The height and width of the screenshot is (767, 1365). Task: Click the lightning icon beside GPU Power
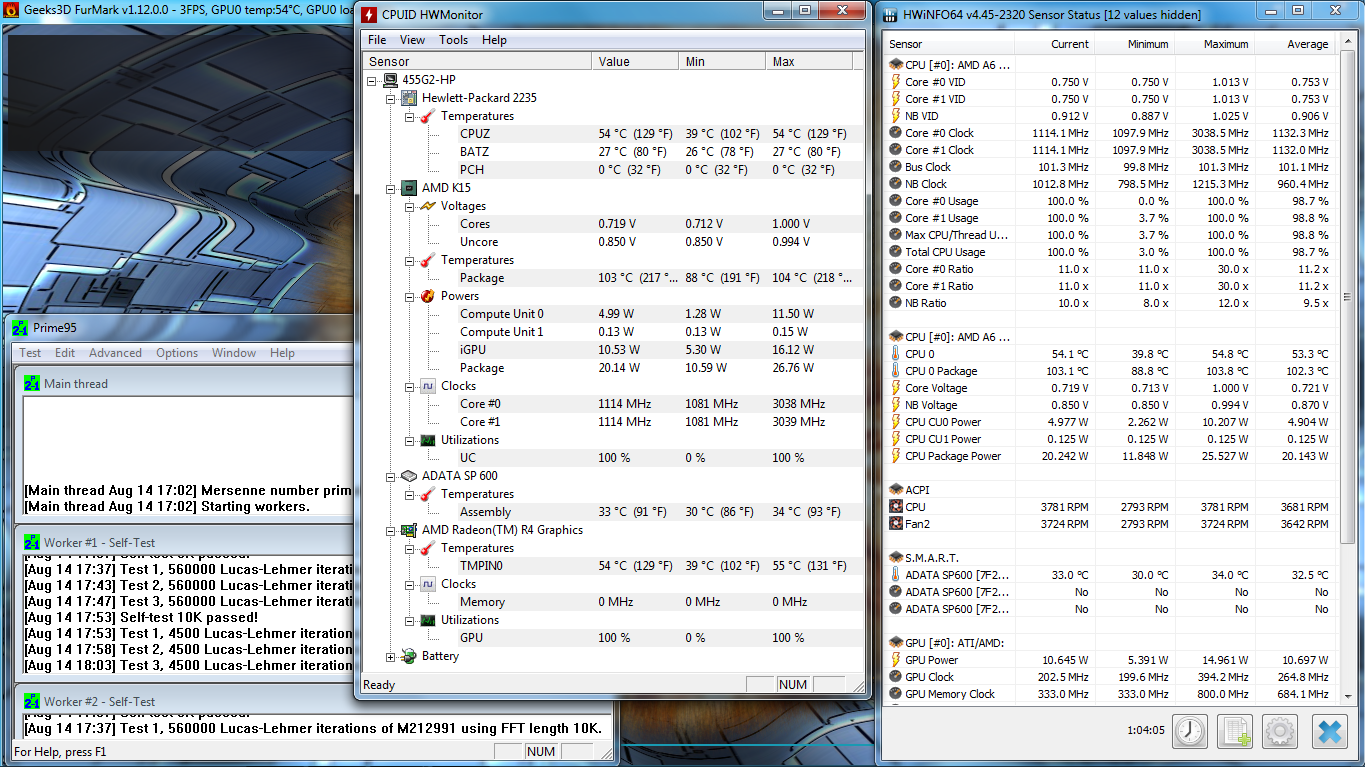point(896,660)
